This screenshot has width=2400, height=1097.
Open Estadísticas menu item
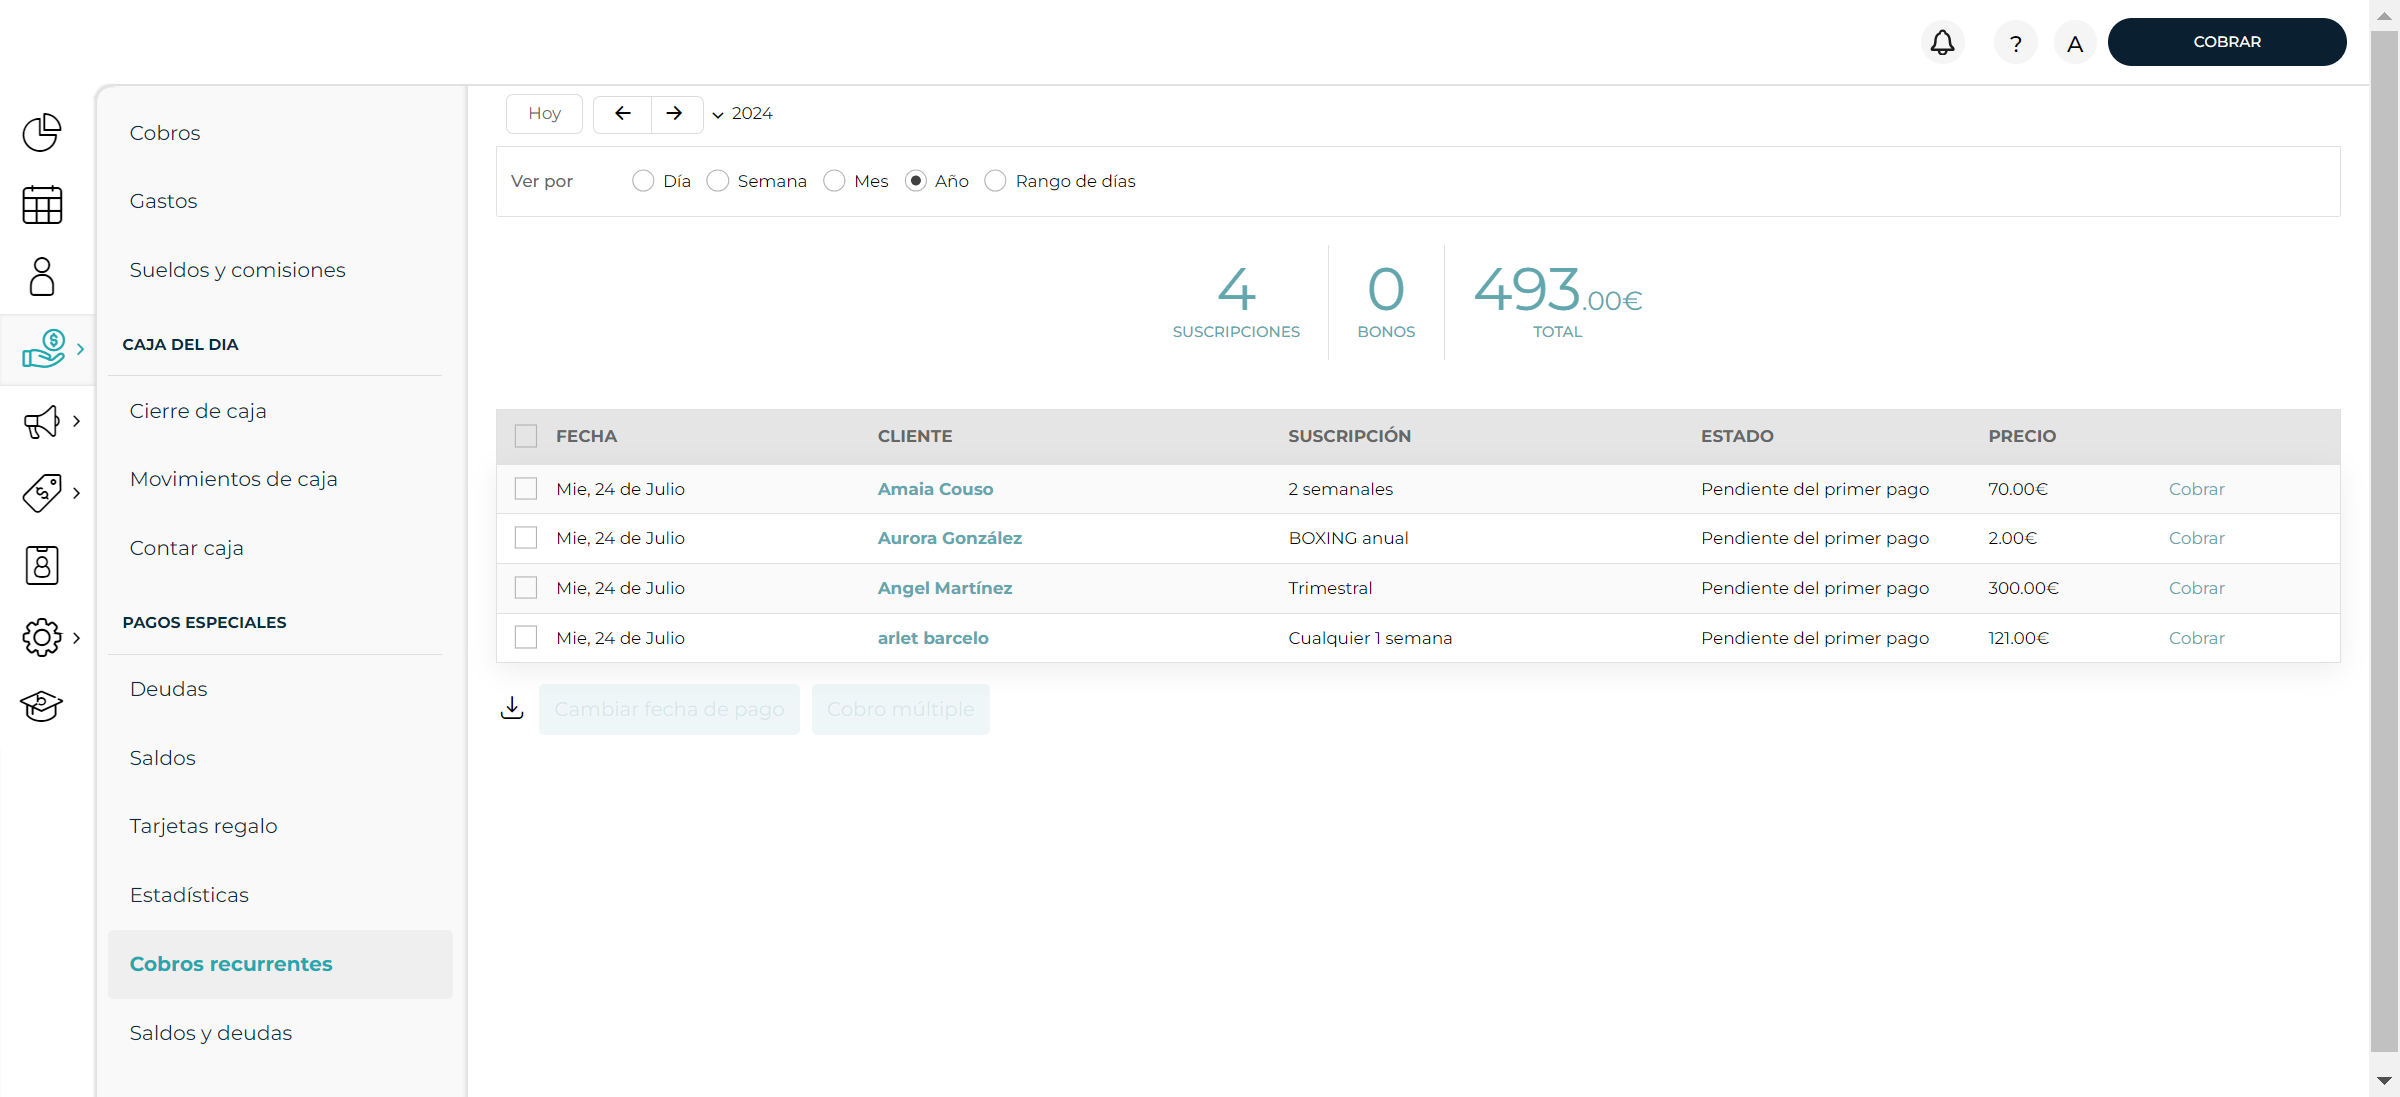coord(190,895)
